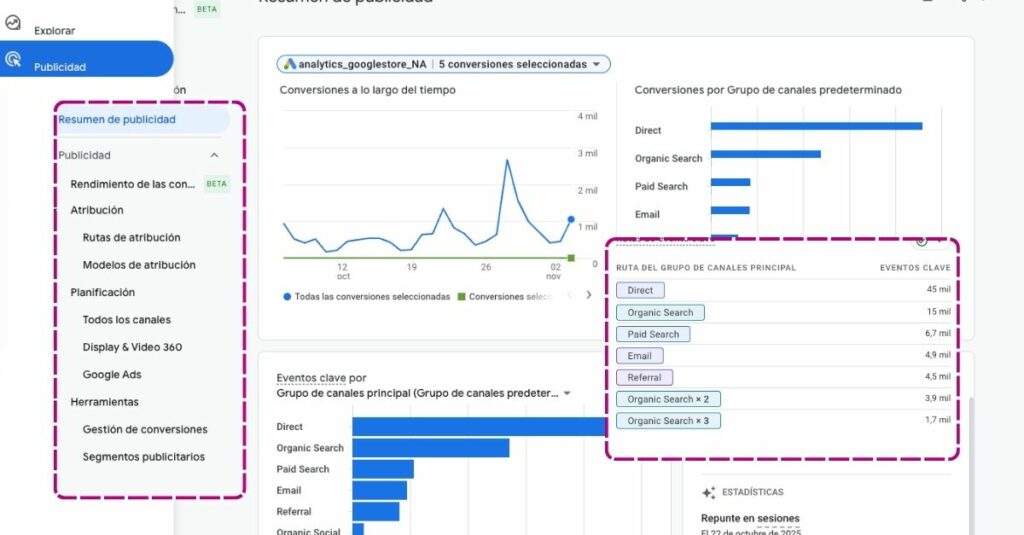The height and width of the screenshot is (535, 1024).
Task: Open Modelos de atribución report
Action: (x=139, y=265)
